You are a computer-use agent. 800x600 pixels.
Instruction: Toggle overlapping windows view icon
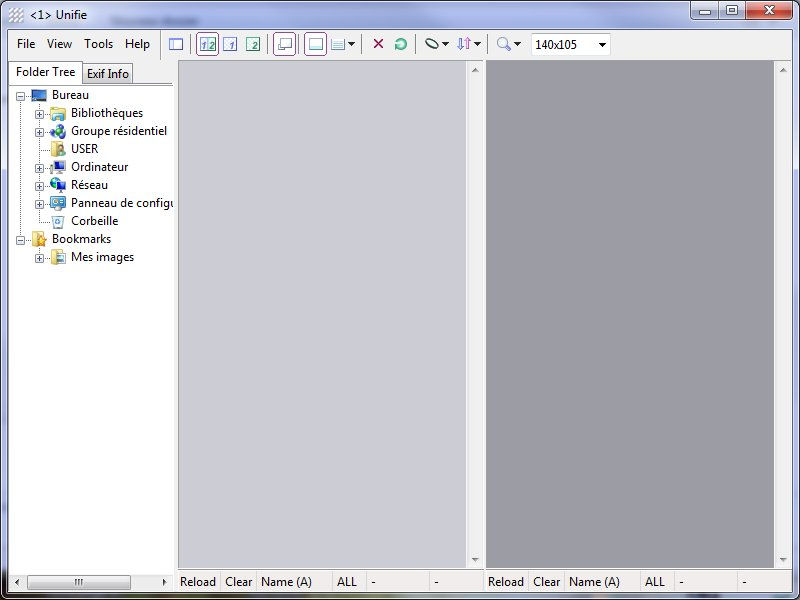[x=285, y=44]
